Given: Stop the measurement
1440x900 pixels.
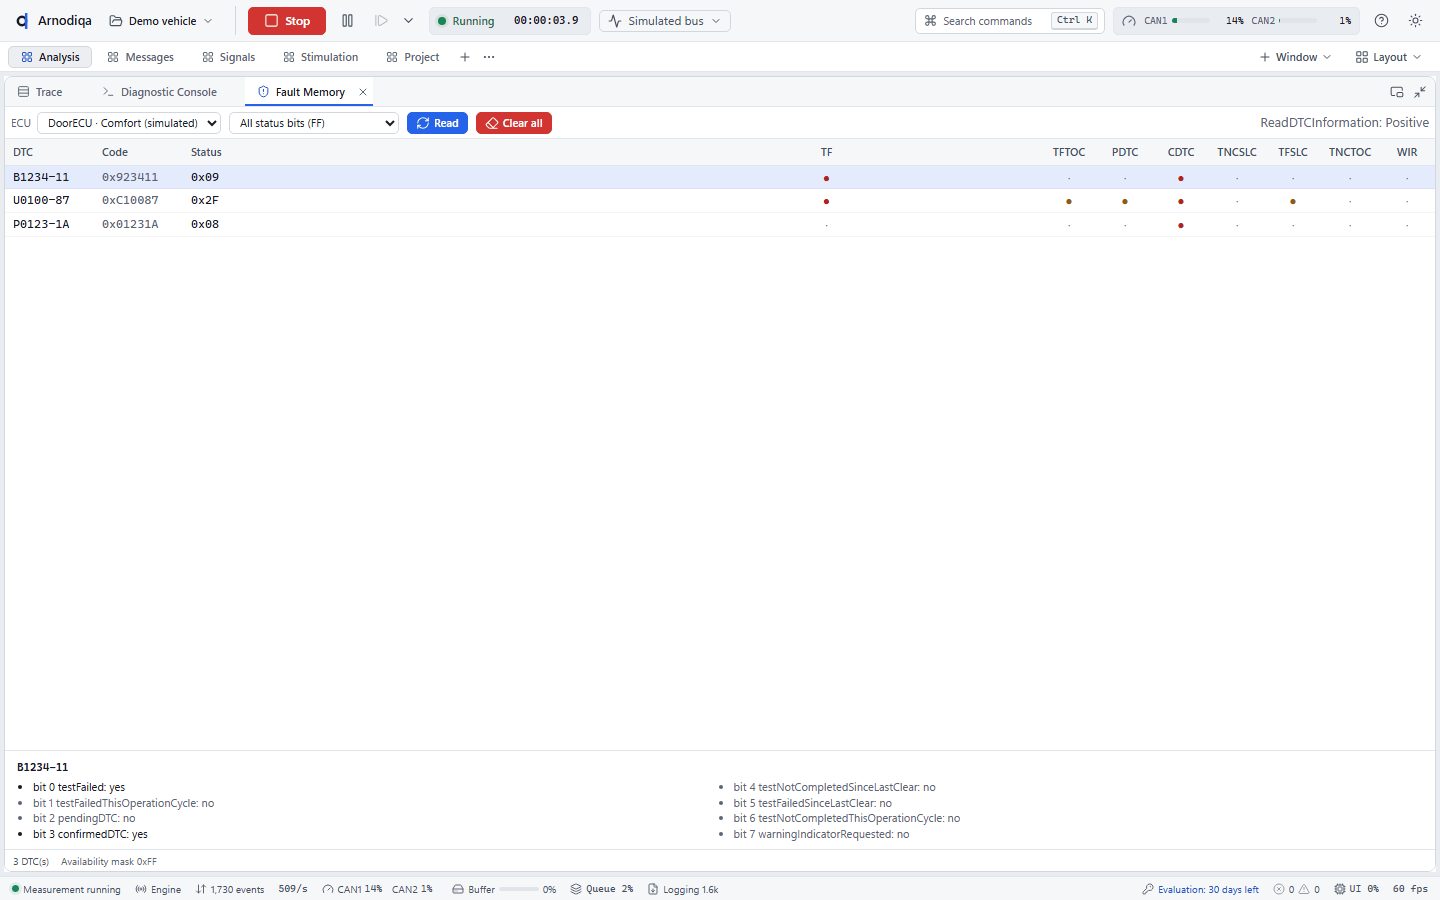Looking at the screenshot, I should tap(287, 21).
